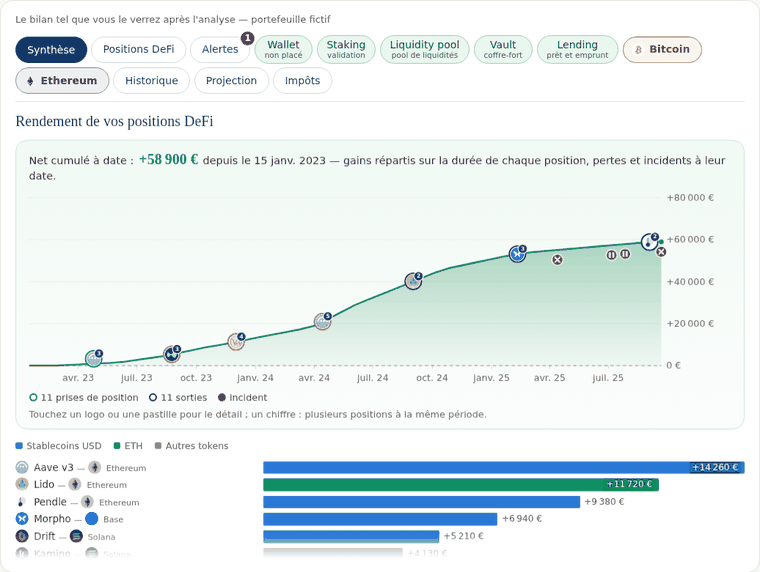
Task: Click the Pendle protocol name
Action: point(50,502)
